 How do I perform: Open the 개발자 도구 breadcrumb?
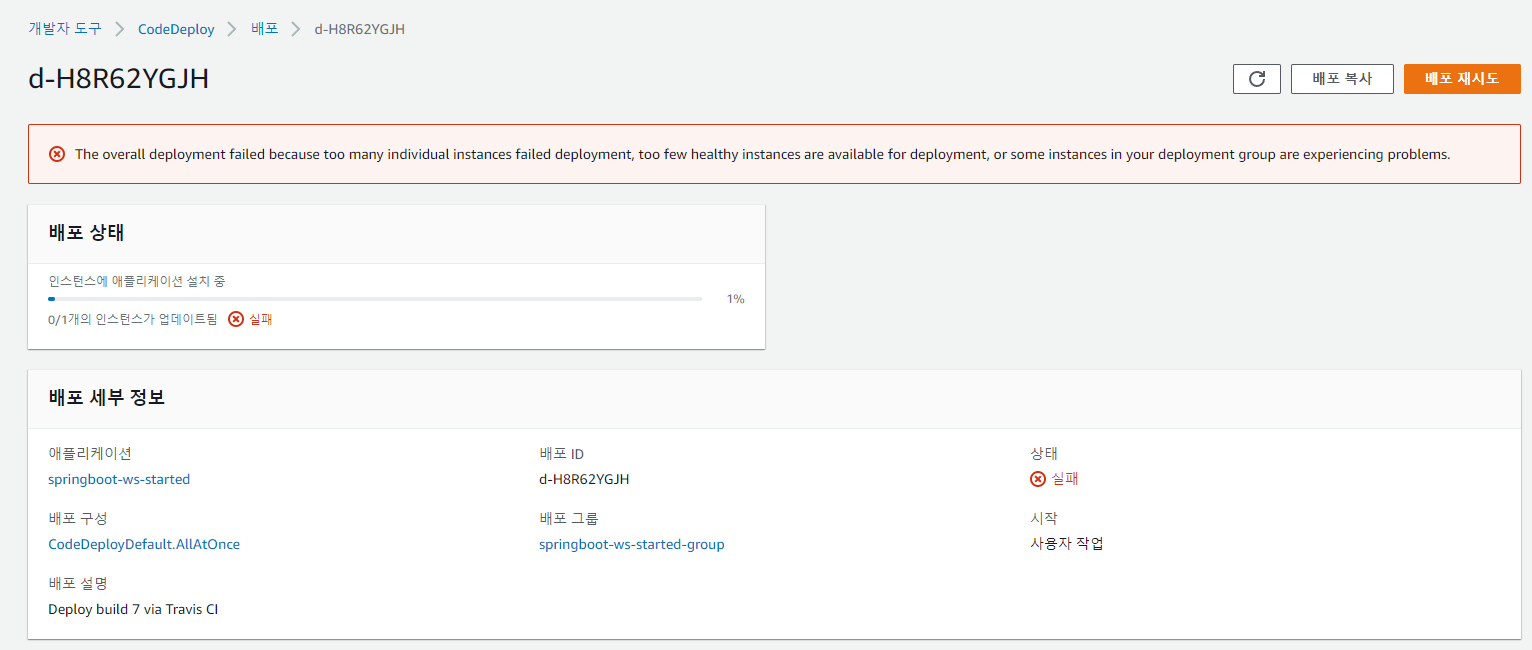click(x=65, y=29)
